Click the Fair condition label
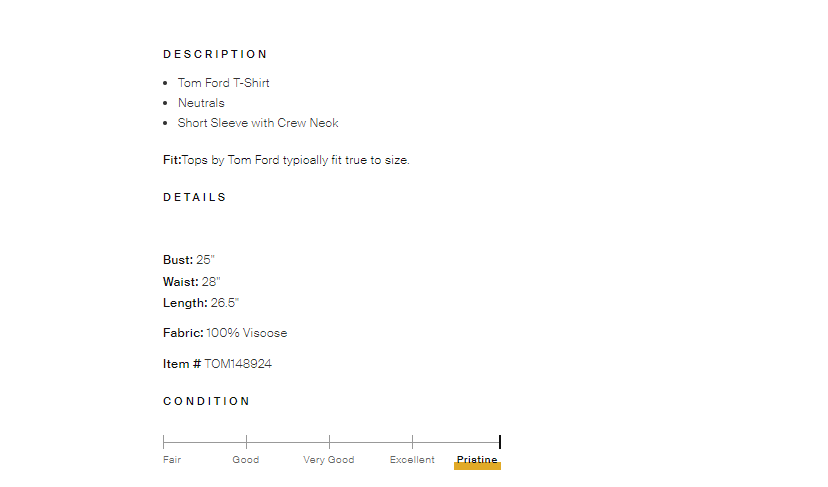The image size is (828, 487). [172, 460]
